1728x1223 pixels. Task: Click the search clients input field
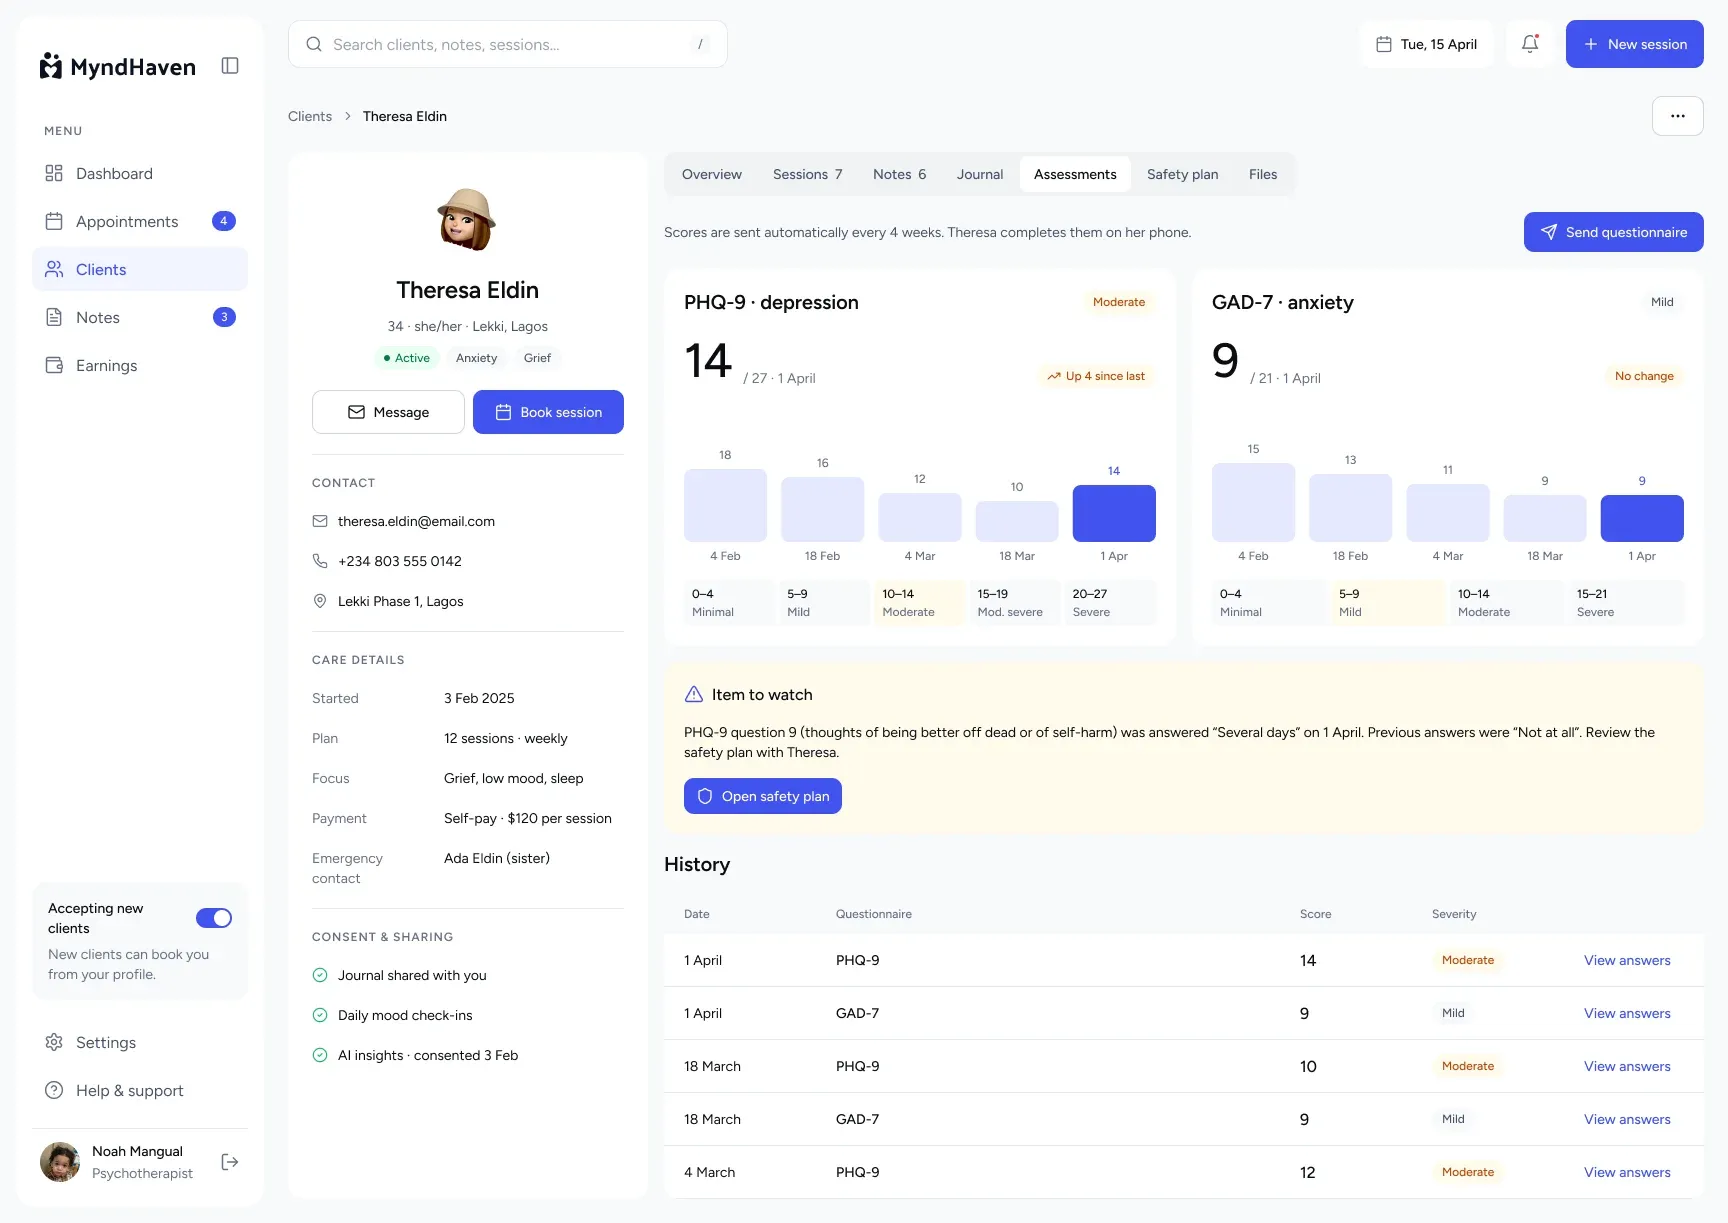(508, 44)
